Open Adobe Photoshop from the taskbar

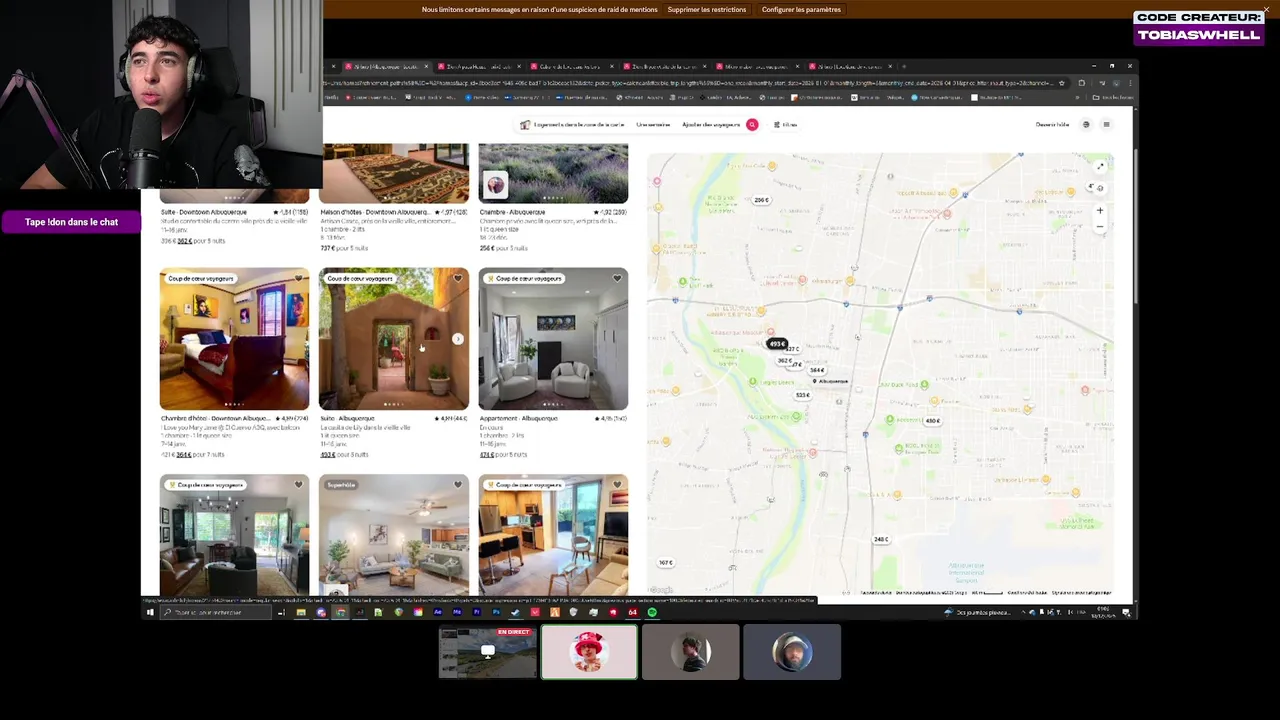496,612
